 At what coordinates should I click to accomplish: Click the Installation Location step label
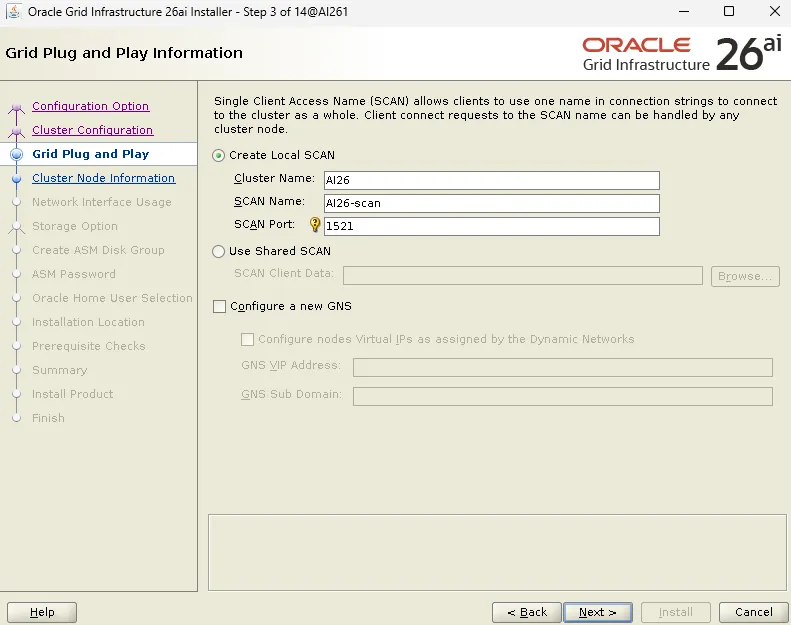click(x=88, y=322)
